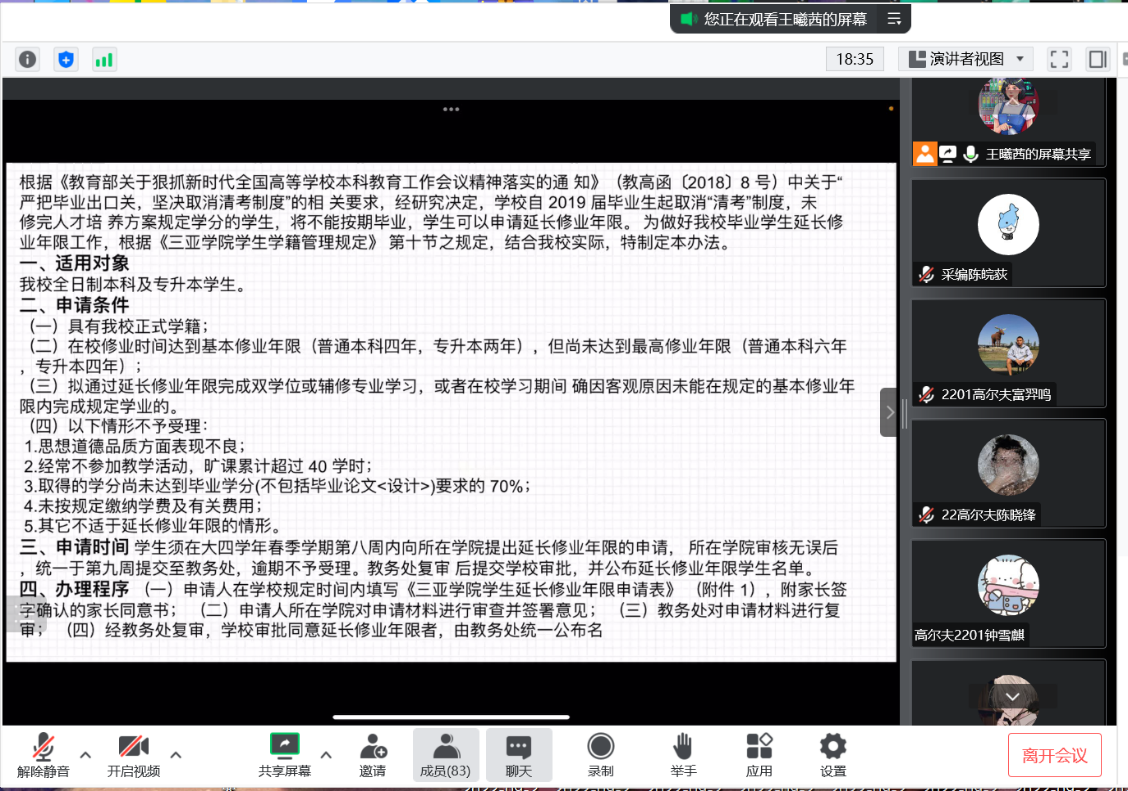Viewport: 1128px width, 791px height.
Task: Open the 演讲者视图 view dropdown
Action: [x=965, y=59]
